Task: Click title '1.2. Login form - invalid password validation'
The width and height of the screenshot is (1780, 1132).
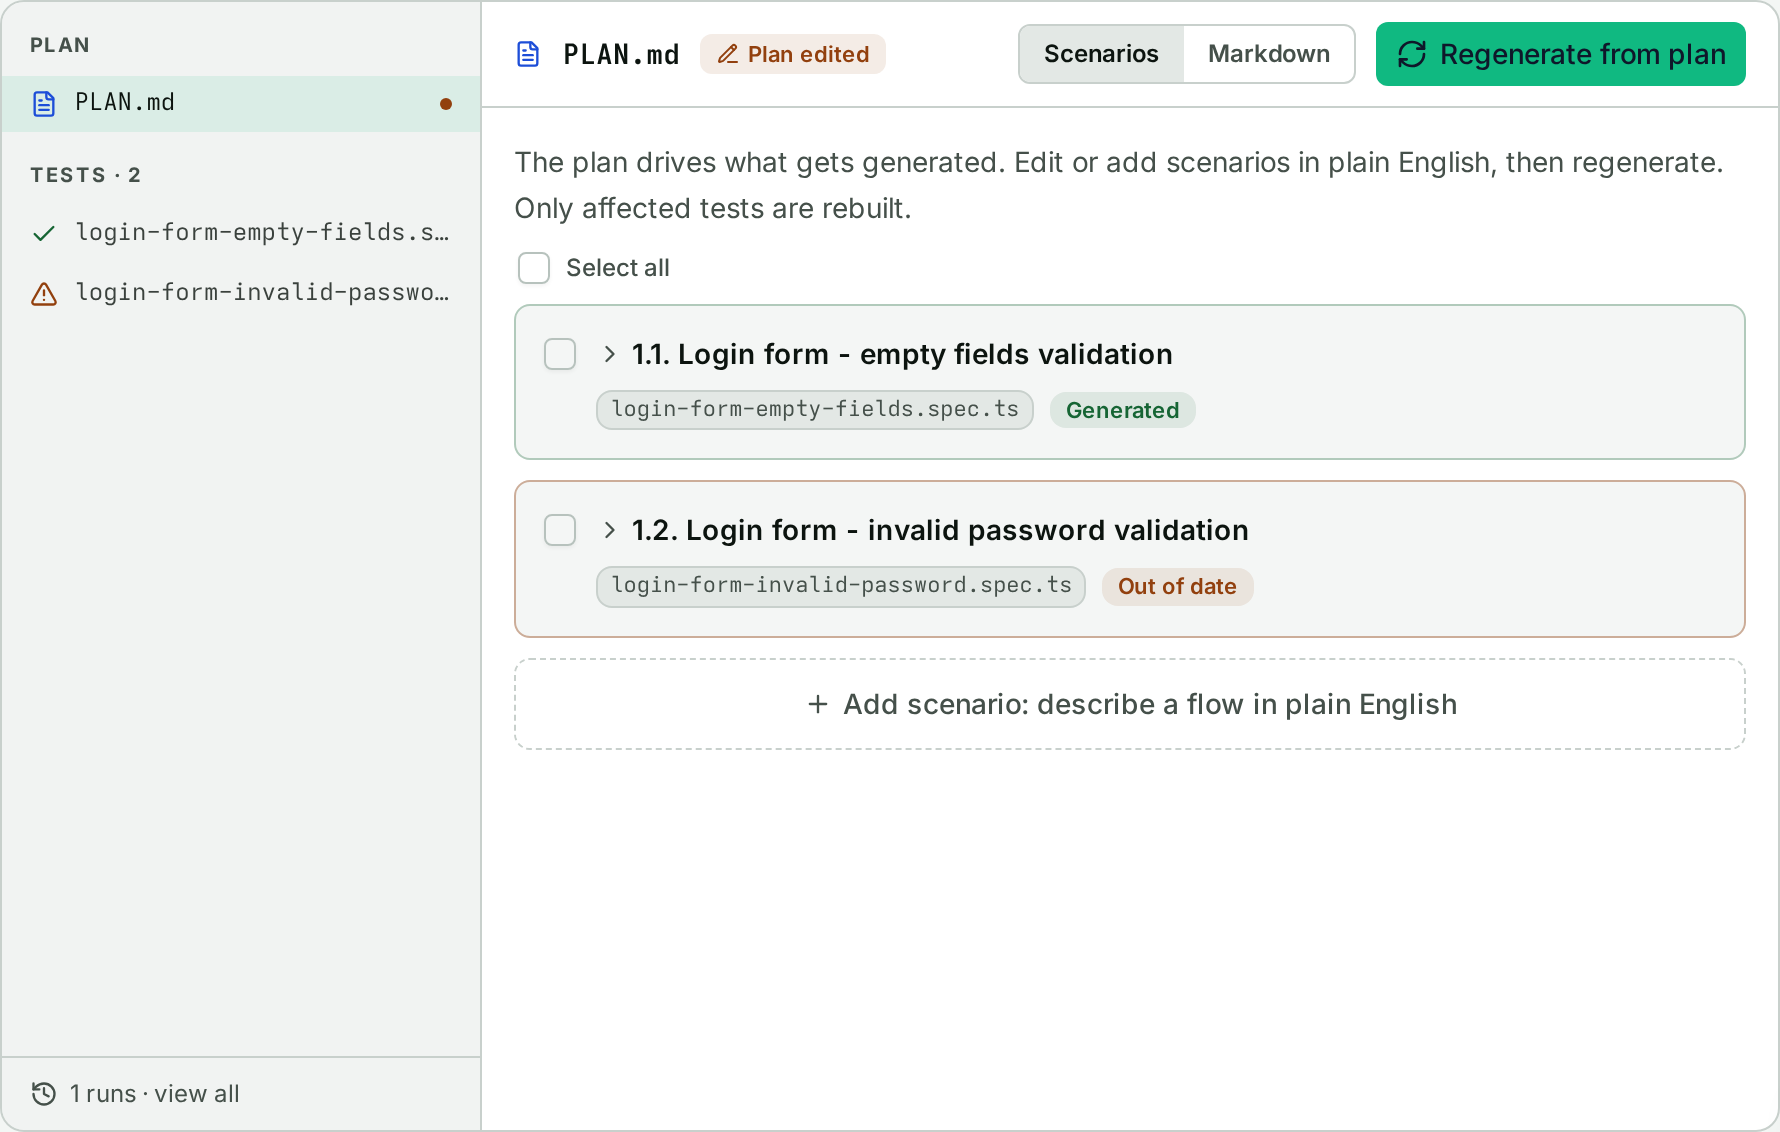Action: [x=940, y=530]
